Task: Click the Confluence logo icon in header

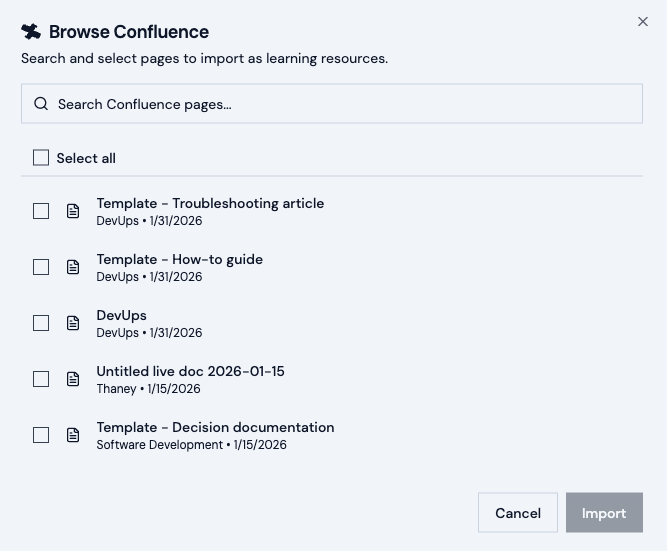Action: tap(31, 32)
